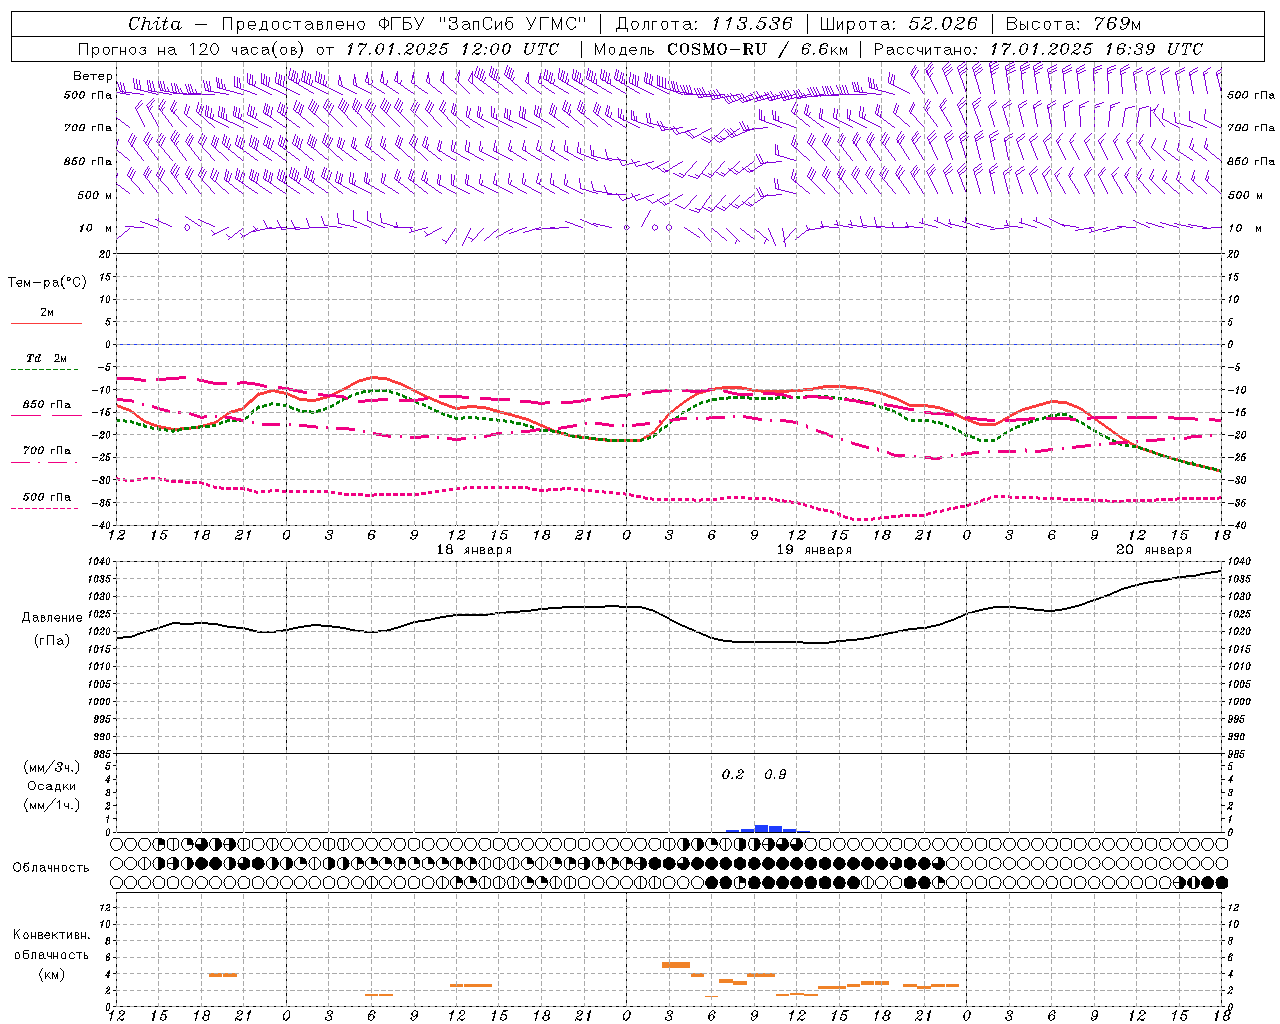
Task: Click the "0.2" precipitation amount value
Action: click(x=733, y=774)
